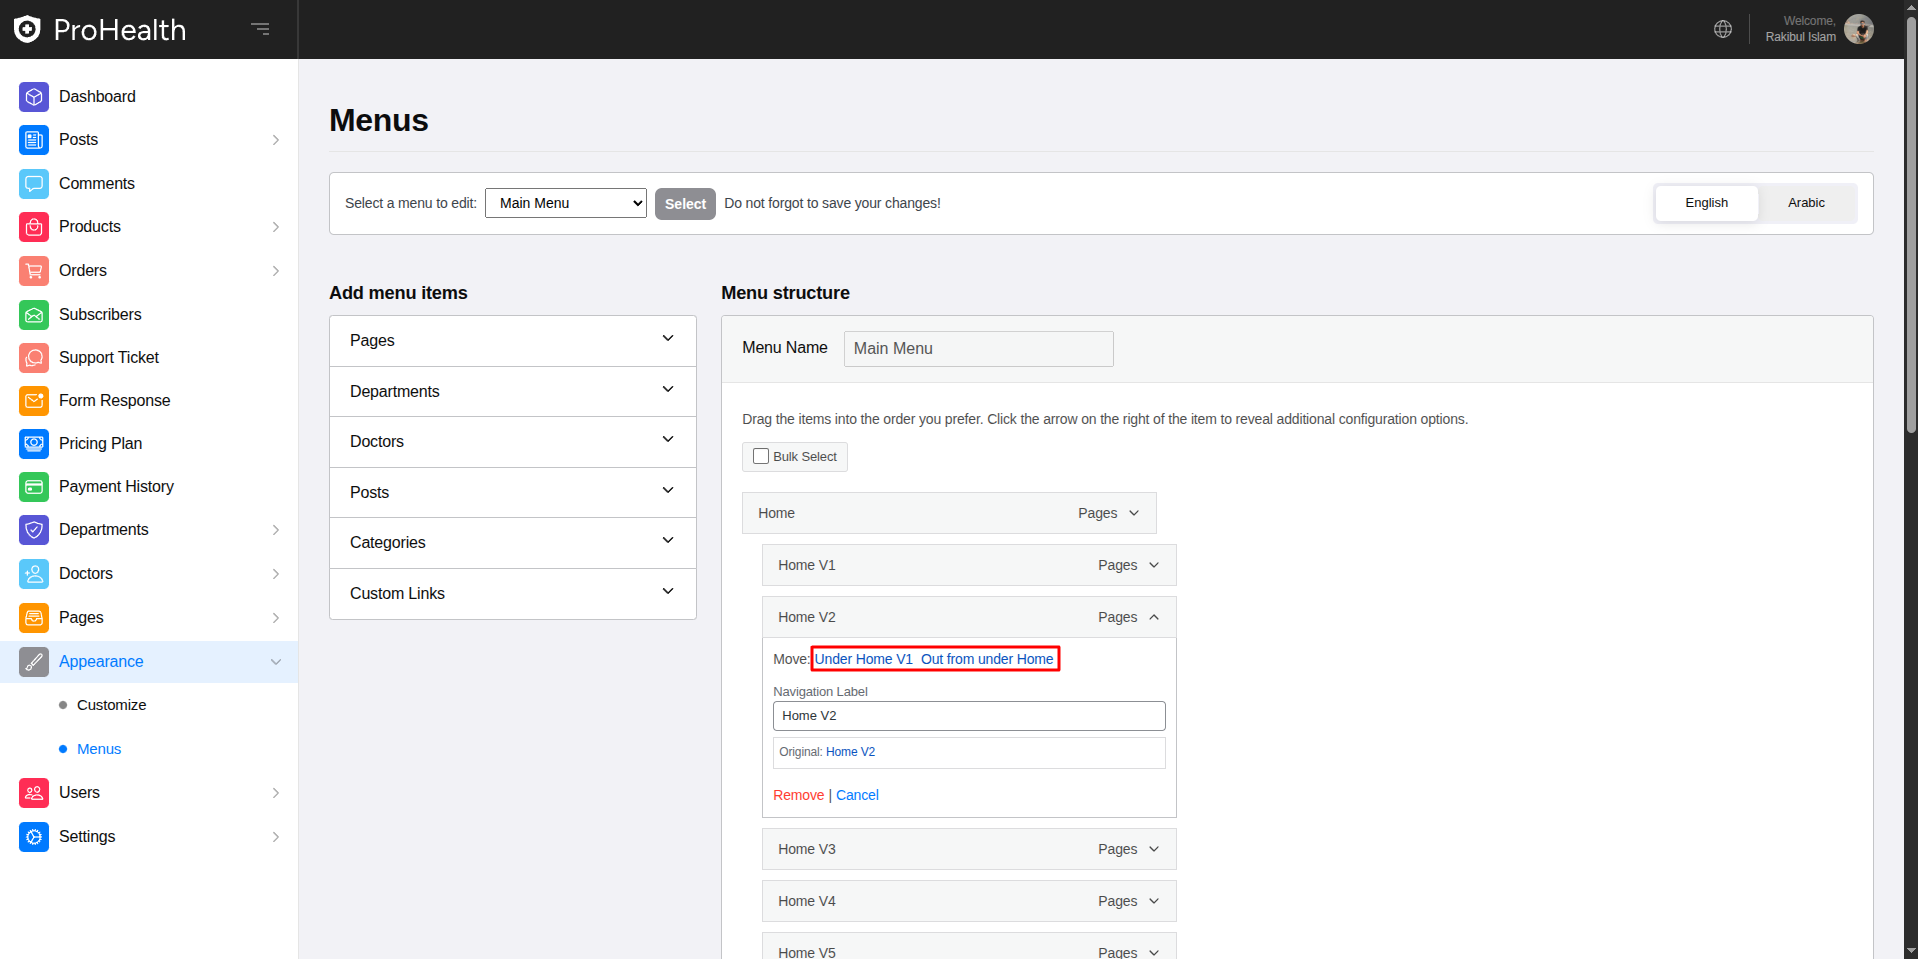Expand the Products sidebar chevron
Viewport: 1918px width, 959px height.
pyautogui.click(x=276, y=227)
